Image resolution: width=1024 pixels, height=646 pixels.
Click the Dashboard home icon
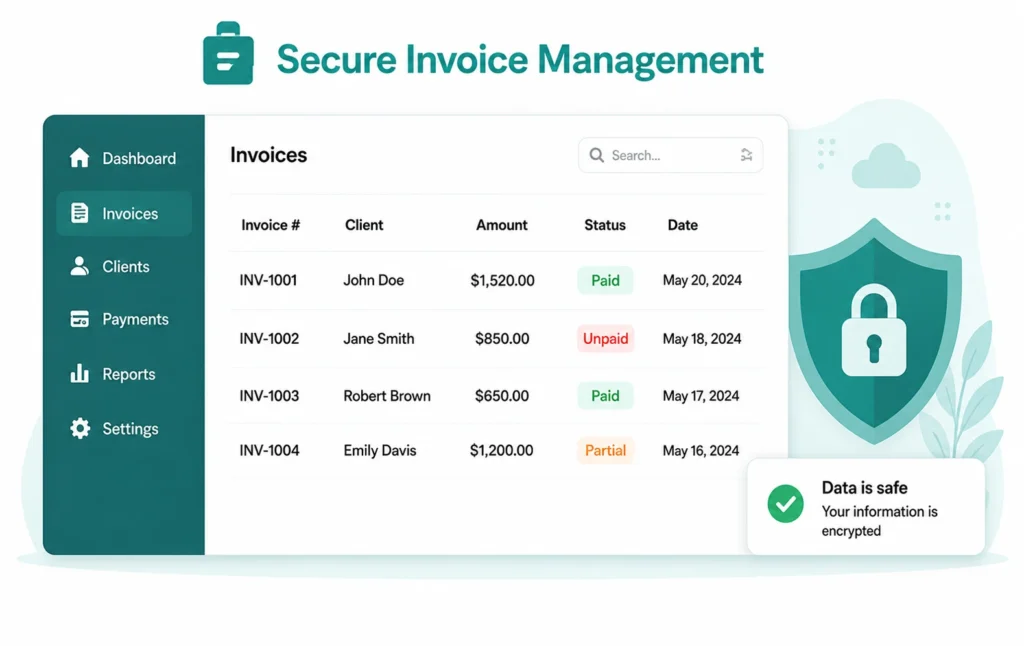tap(79, 157)
